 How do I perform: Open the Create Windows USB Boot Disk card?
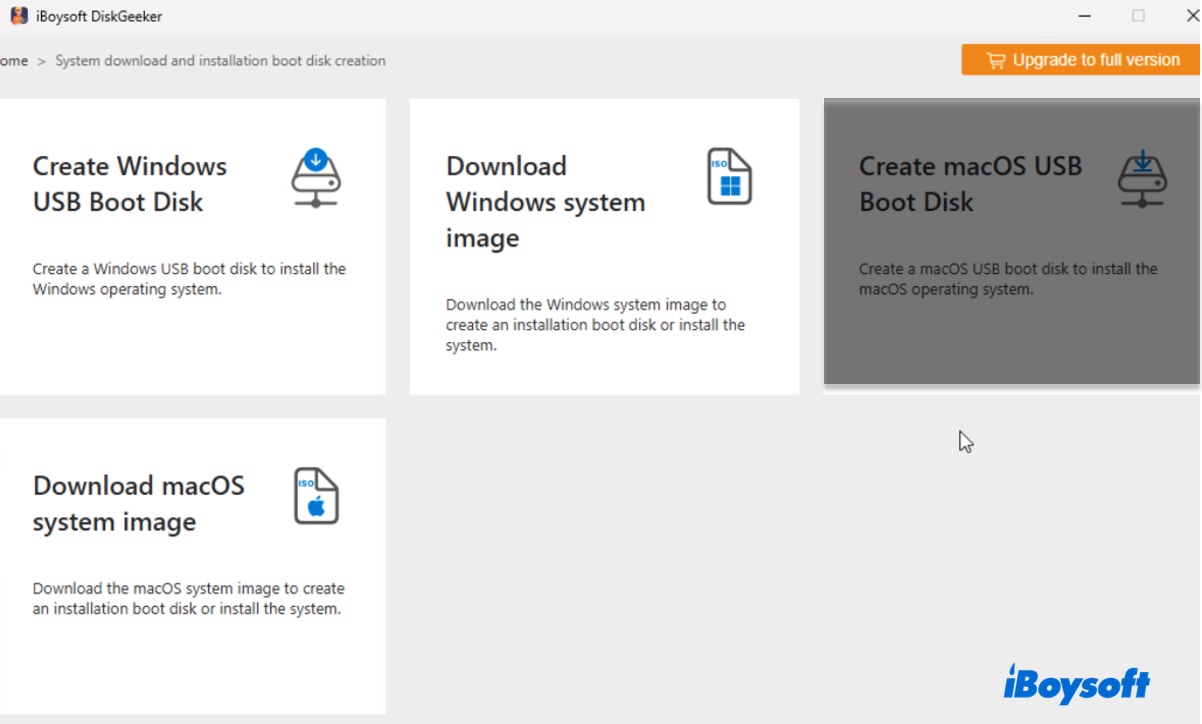193,245
